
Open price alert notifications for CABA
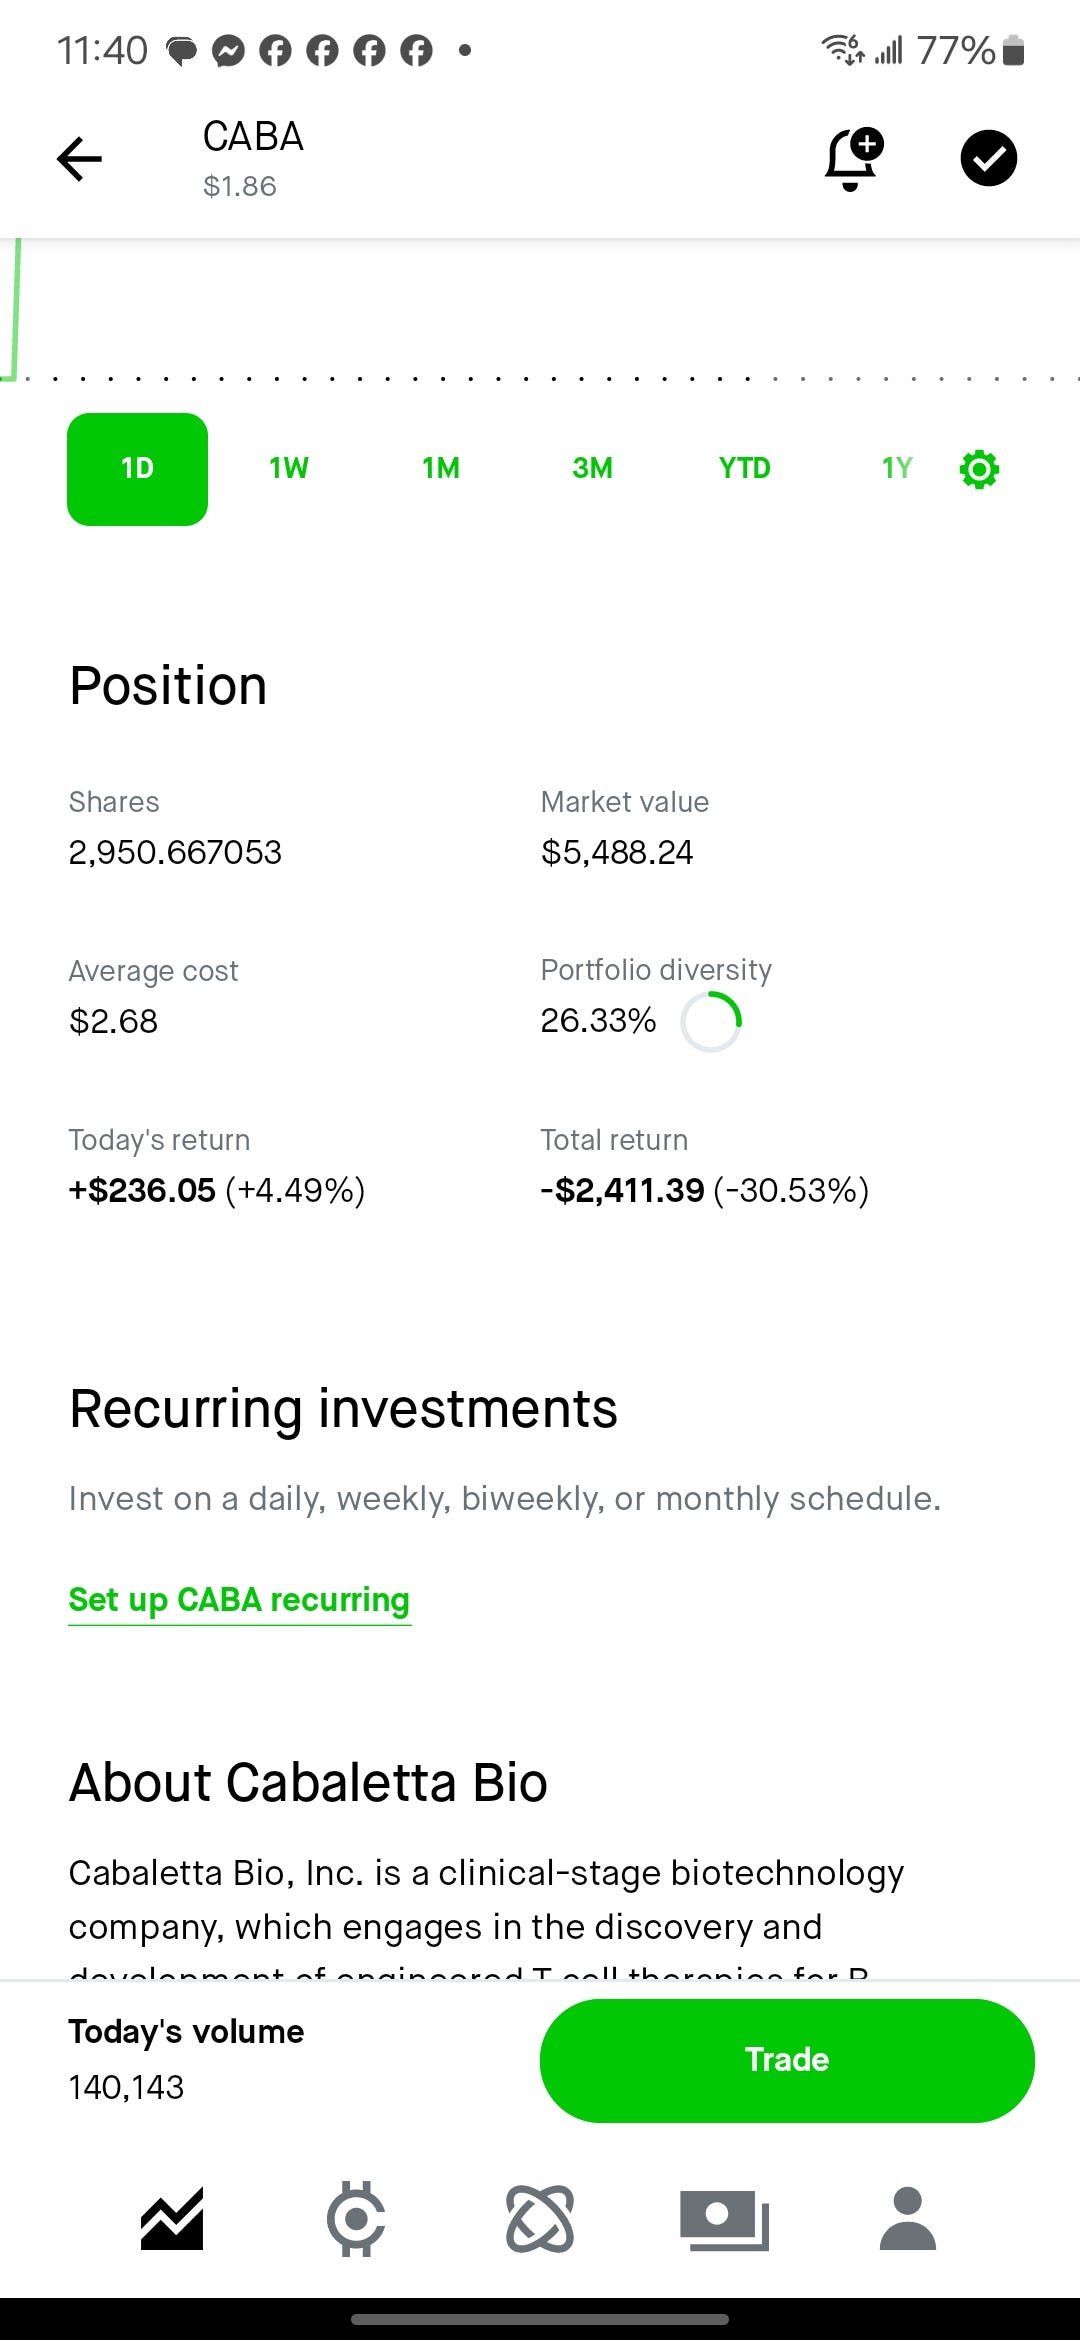coord(851,158)
